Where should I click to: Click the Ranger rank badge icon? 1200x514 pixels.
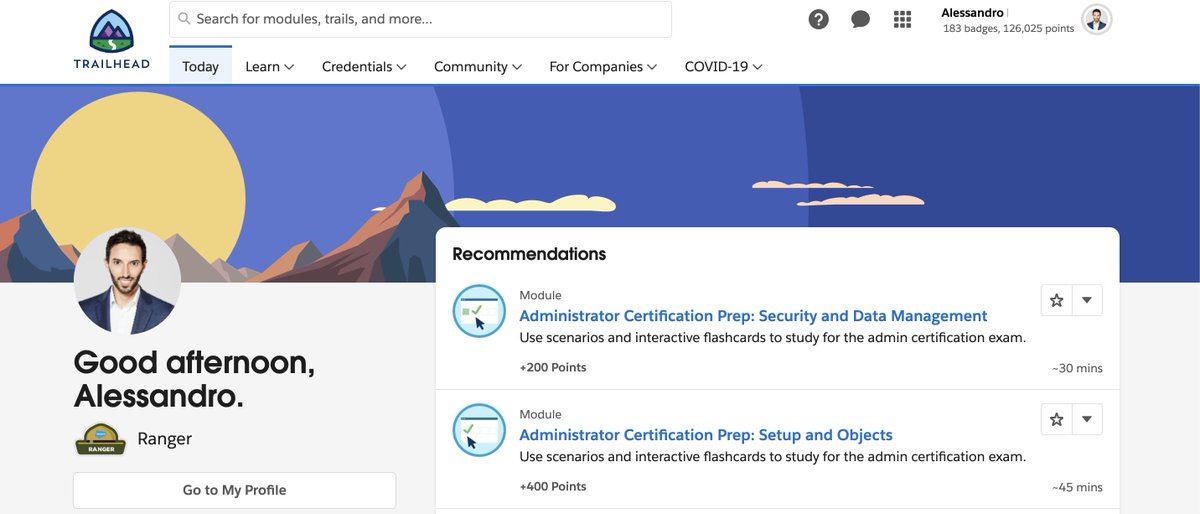point(100,439)
